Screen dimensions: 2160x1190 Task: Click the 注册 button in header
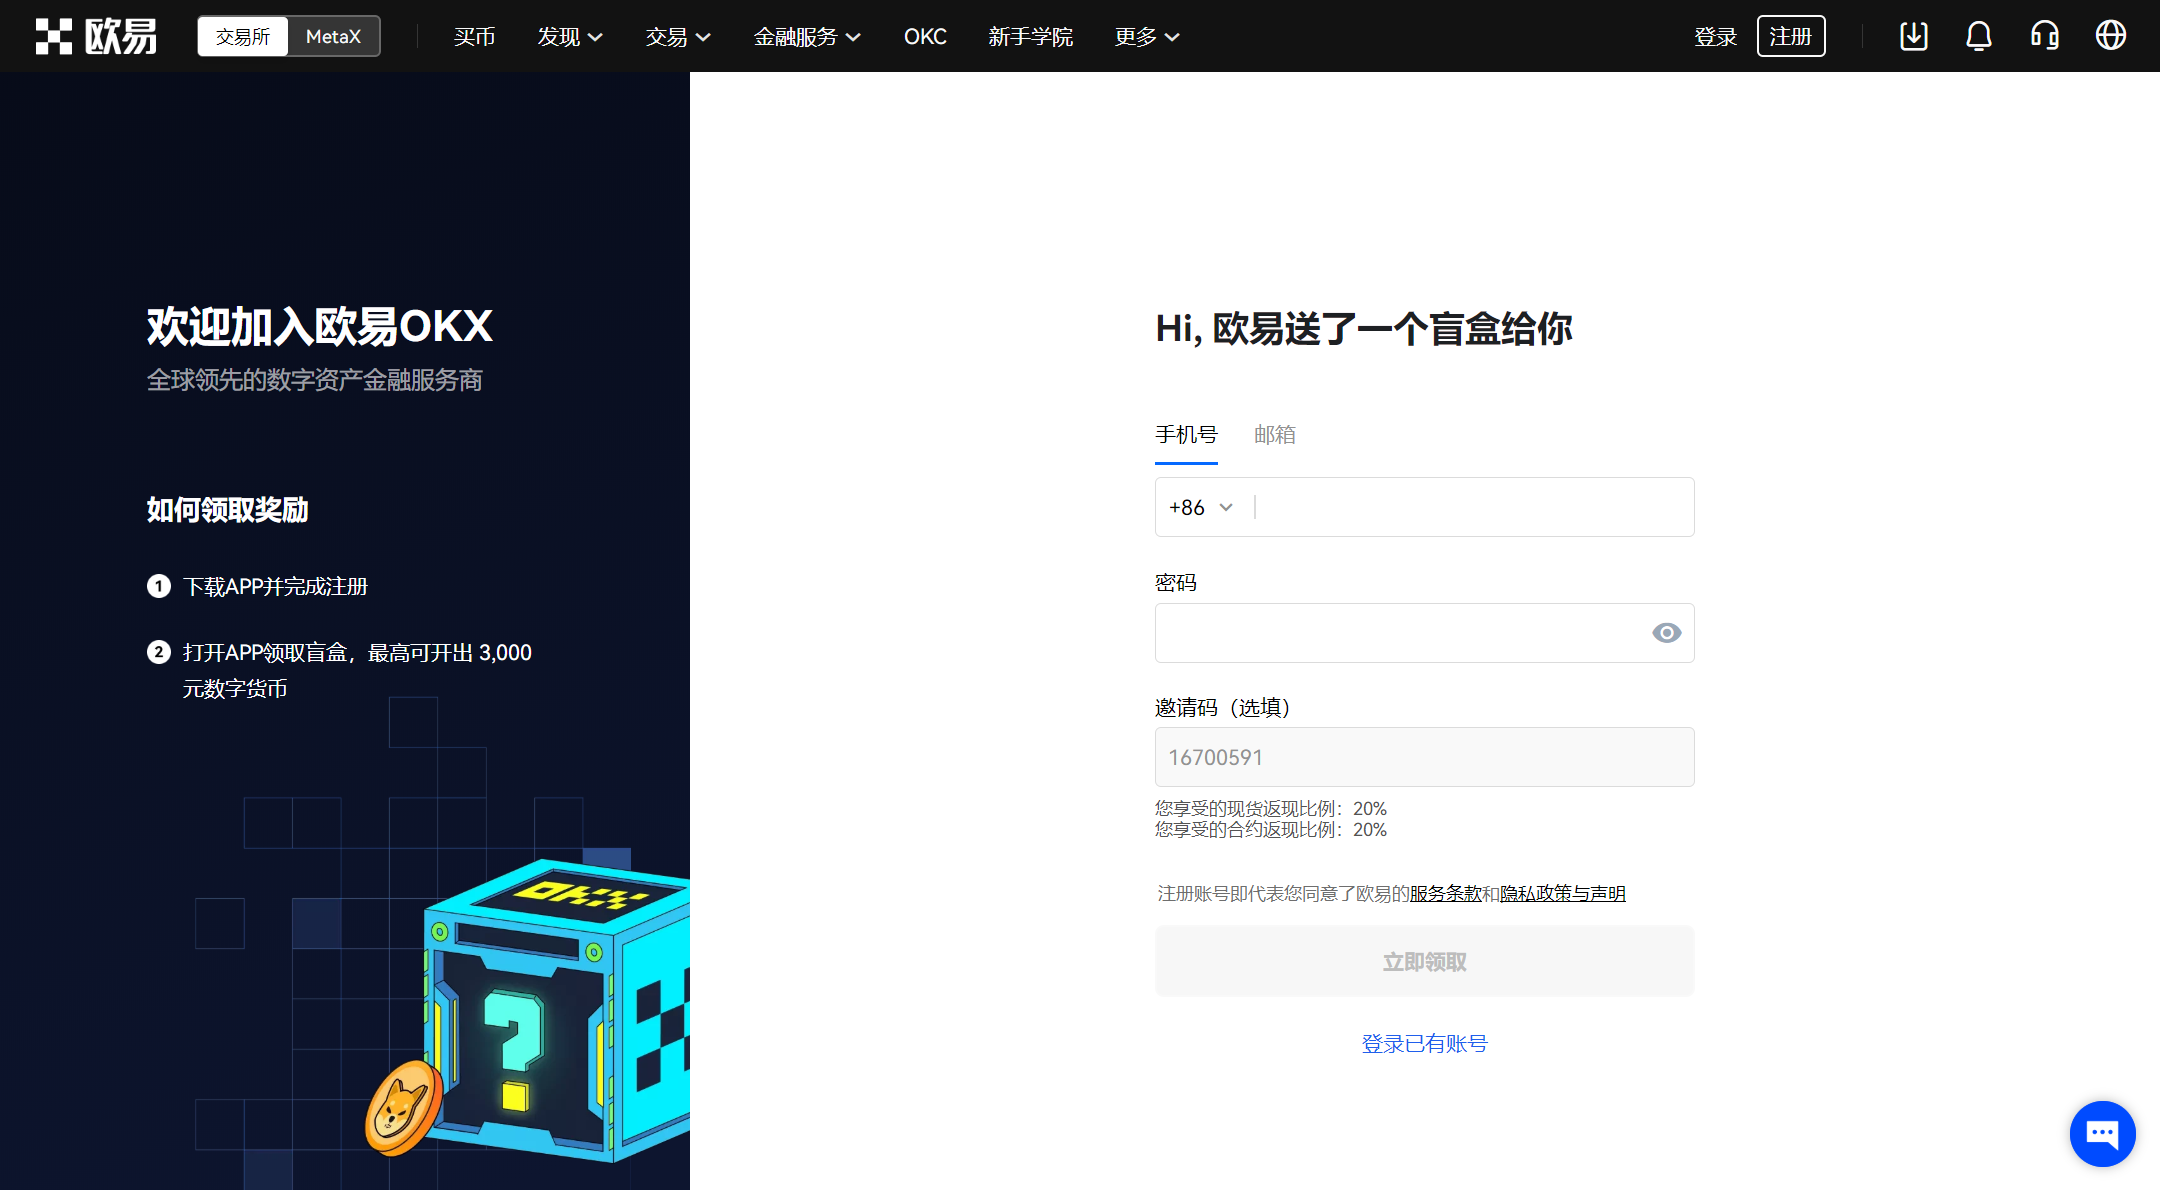coord(1791,36)
